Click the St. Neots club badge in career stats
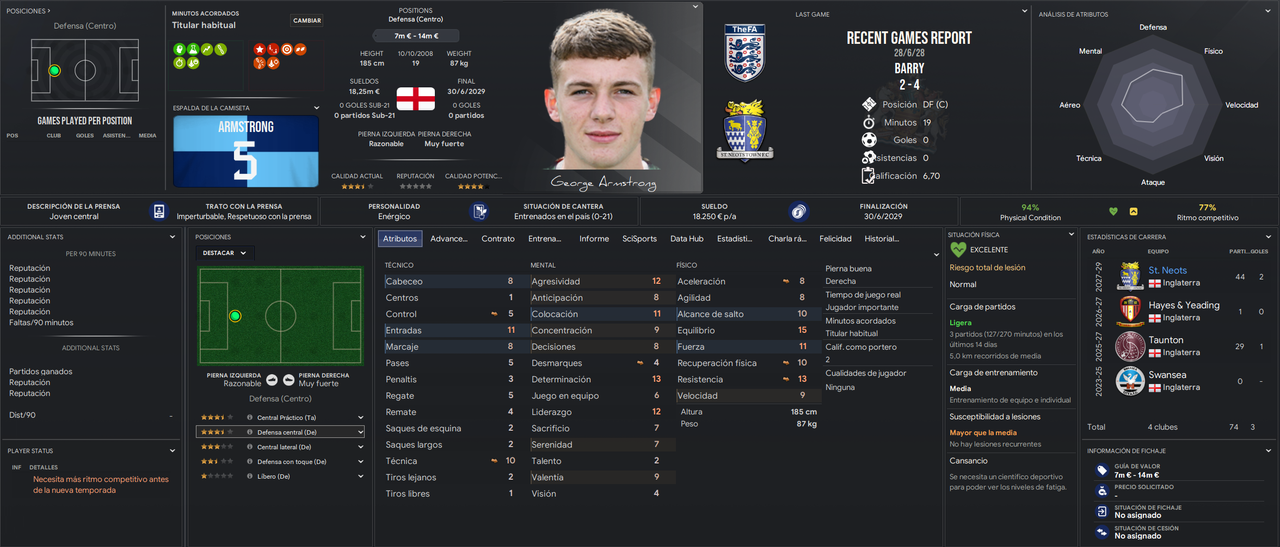 click(1130, 275)
